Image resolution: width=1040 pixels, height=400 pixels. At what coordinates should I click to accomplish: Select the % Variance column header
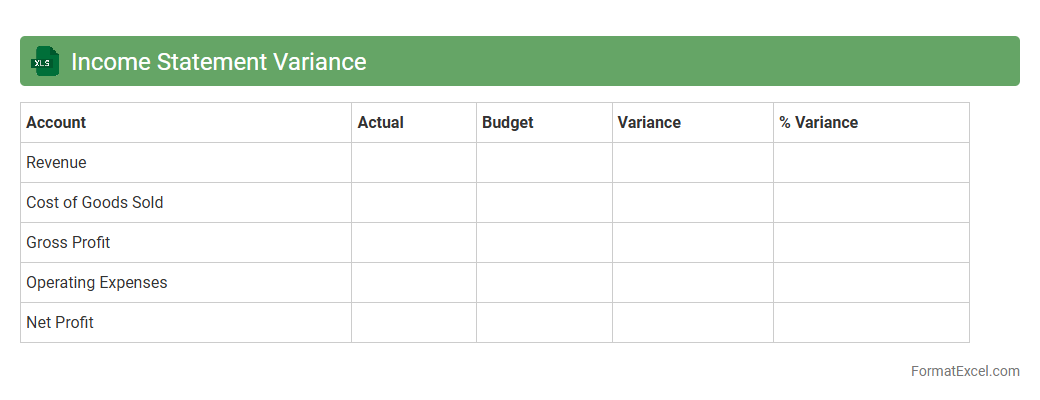[x=819, y=123]
